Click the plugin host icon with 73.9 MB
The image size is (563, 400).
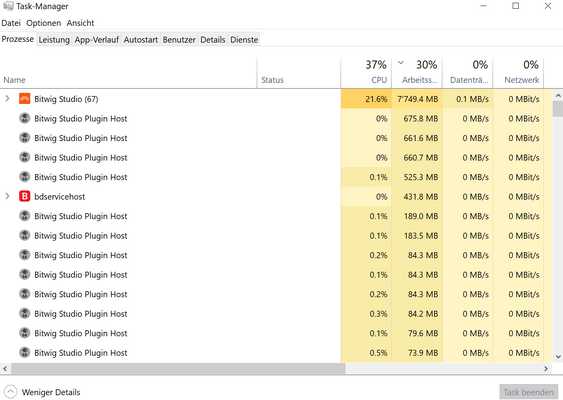pyautogui.click(x=24, y=352)
